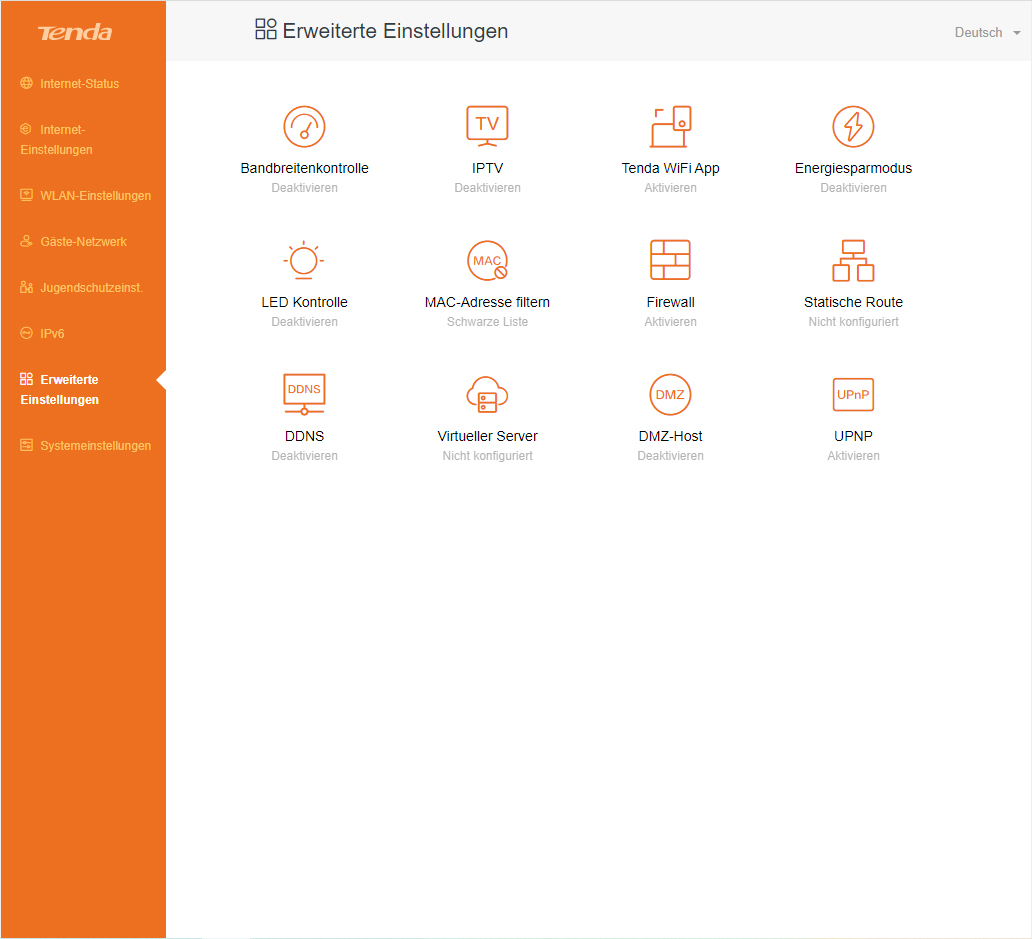Click the Tenda logo
This screenshot has width=1032, height=939.
point(75,33)
